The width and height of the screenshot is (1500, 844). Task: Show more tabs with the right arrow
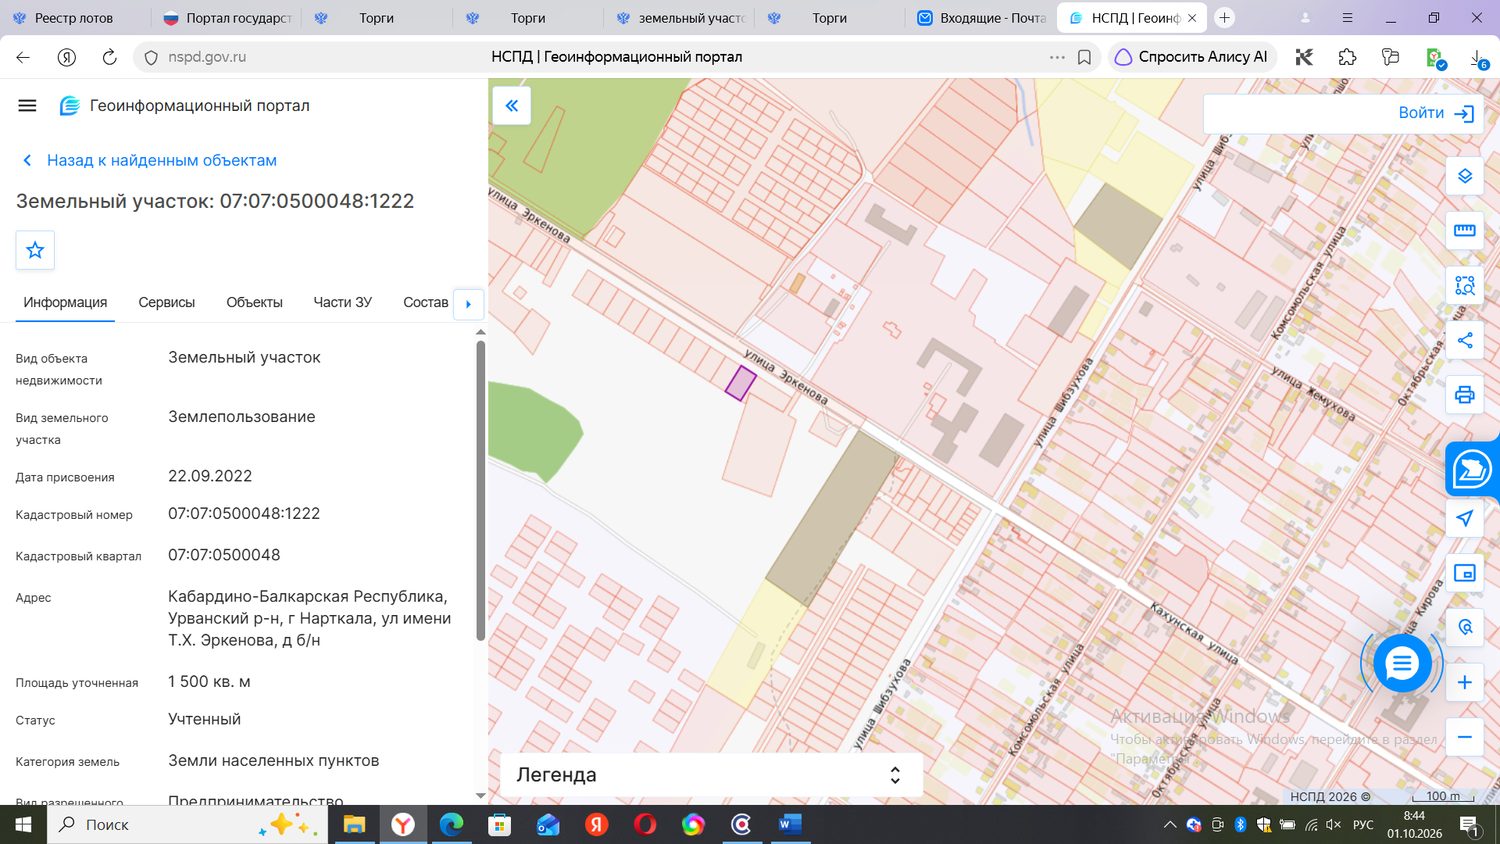[x=468, y=303]
